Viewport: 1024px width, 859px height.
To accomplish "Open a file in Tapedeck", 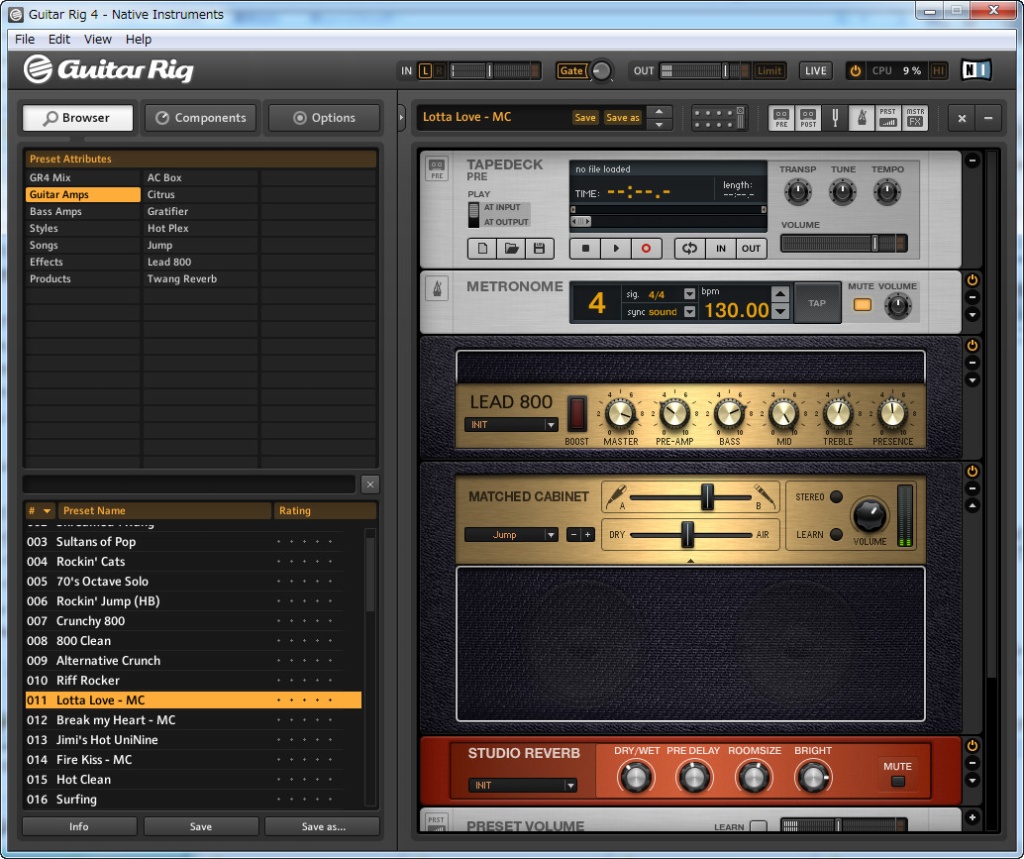I will (511, 248).
